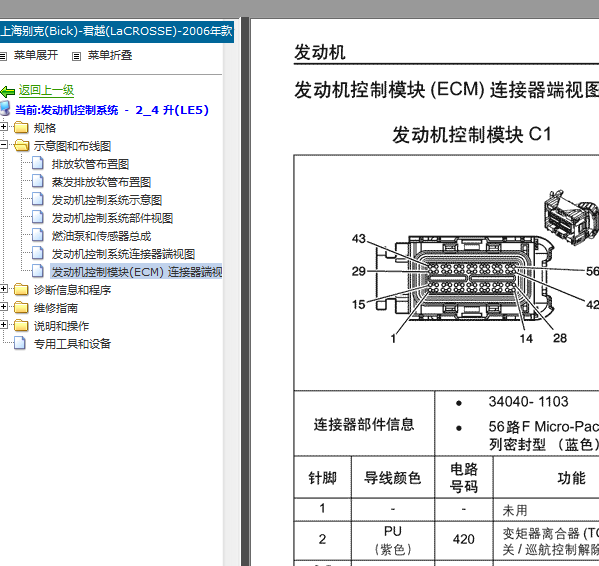Open 发动机控制系统连接器端视图 page

tap(123, 254)
